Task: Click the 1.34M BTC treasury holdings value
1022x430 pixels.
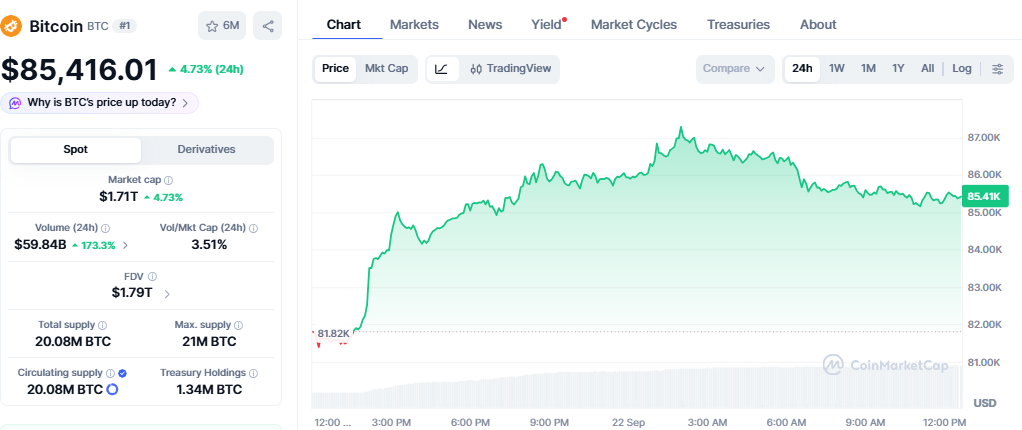Action: pos(209,390)
